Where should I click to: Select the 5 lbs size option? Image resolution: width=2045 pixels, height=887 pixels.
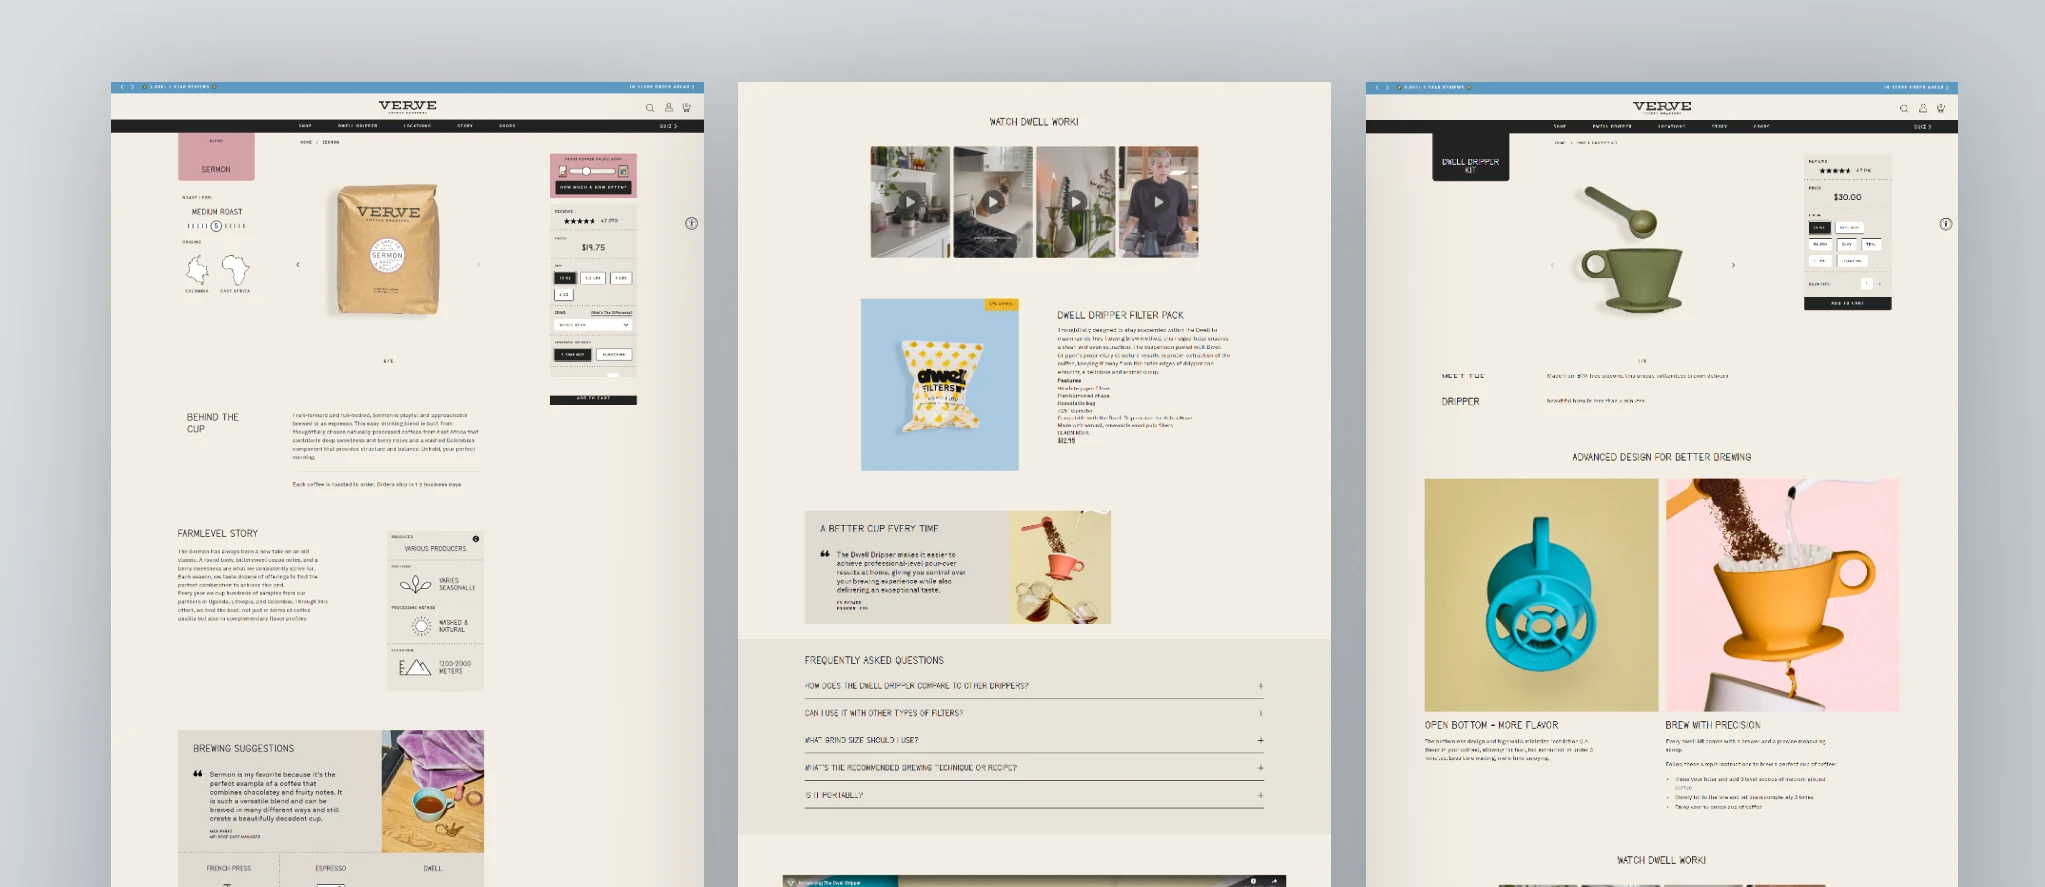point(621,278)
